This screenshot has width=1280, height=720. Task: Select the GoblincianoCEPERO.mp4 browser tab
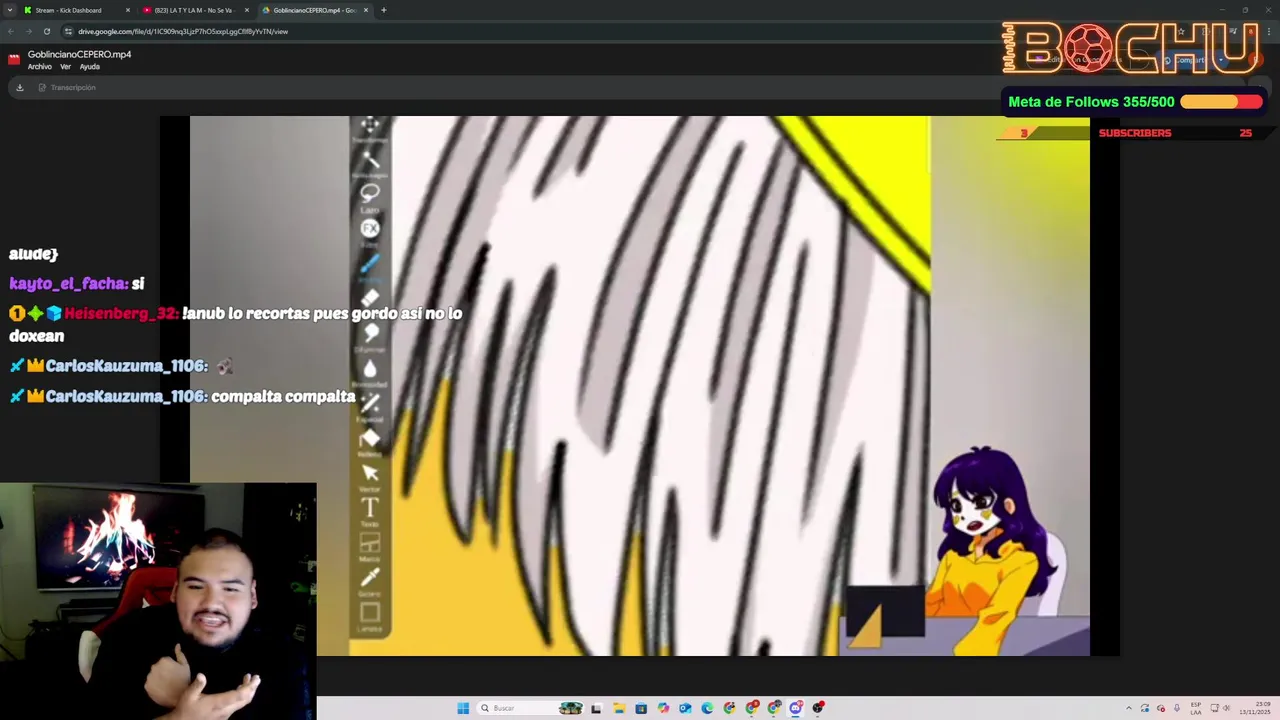point(314,10)
